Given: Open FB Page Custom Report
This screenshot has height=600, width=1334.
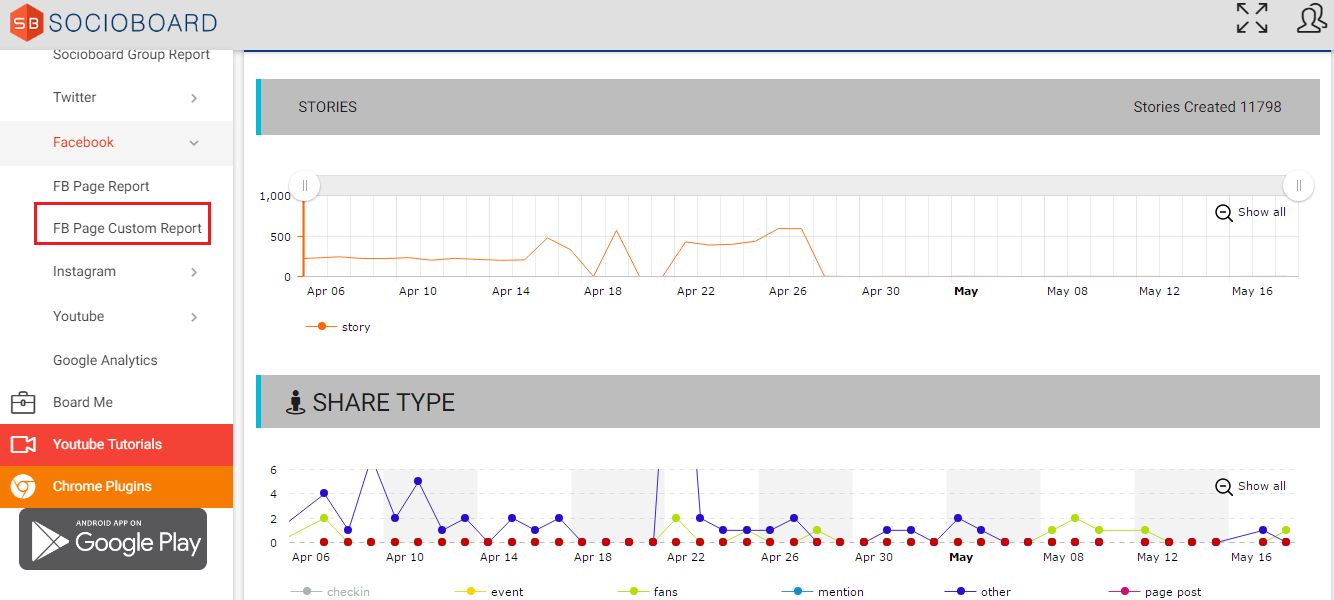Looking at the screenshot, I should pyautogui.click(x=127, y=228).
